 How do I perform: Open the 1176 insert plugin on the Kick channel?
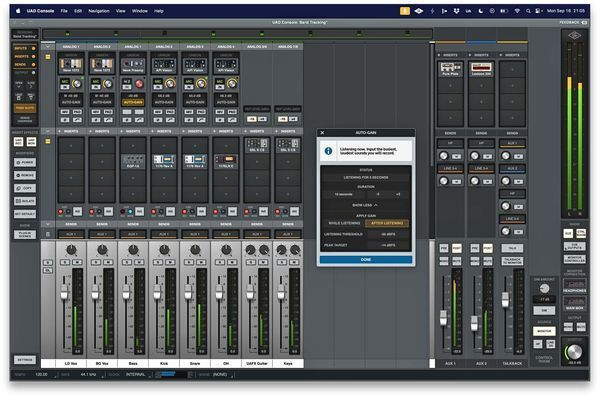coord(164,161)
